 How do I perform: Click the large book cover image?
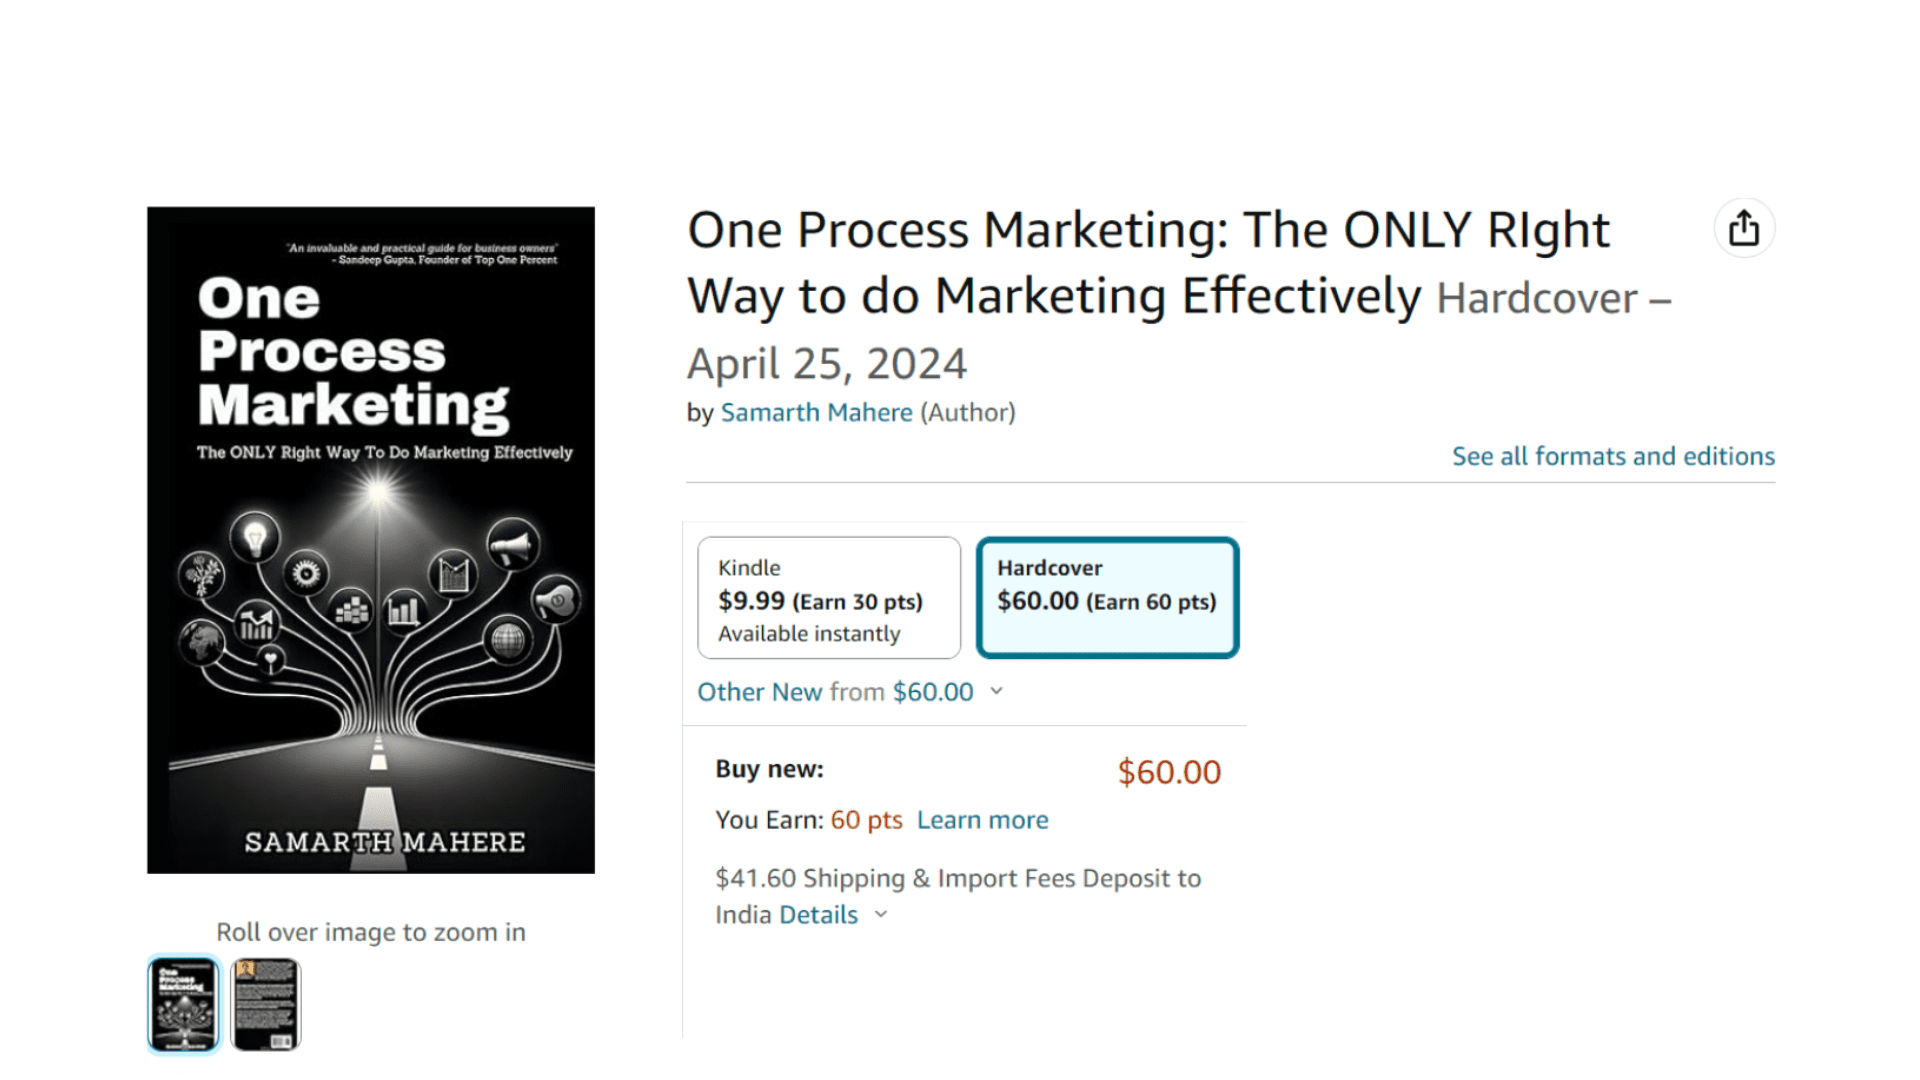(371, 540)
